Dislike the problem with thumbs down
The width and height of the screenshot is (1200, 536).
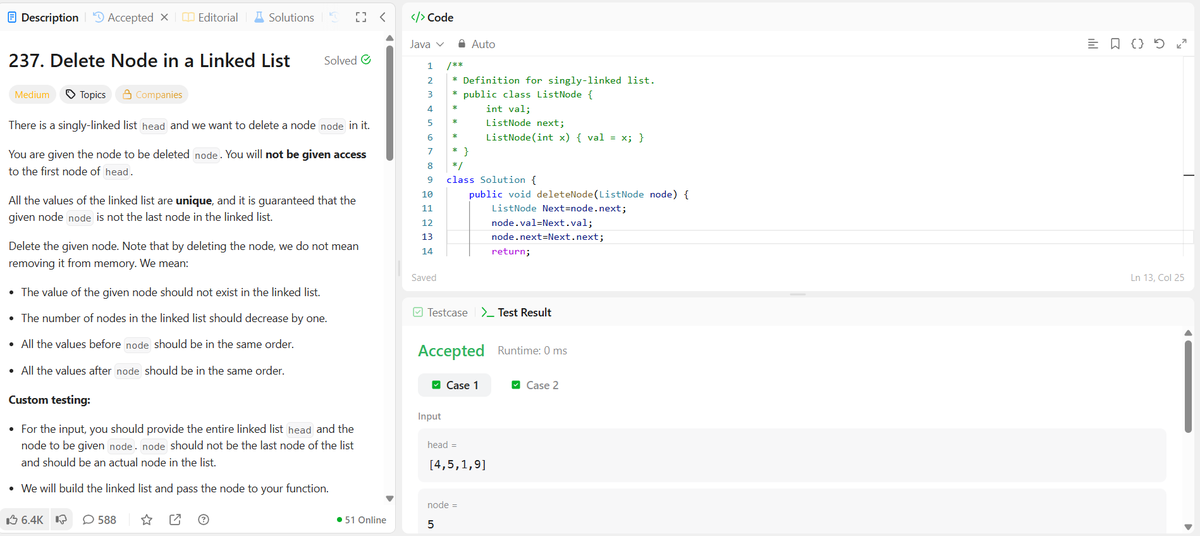click(60, 520)
